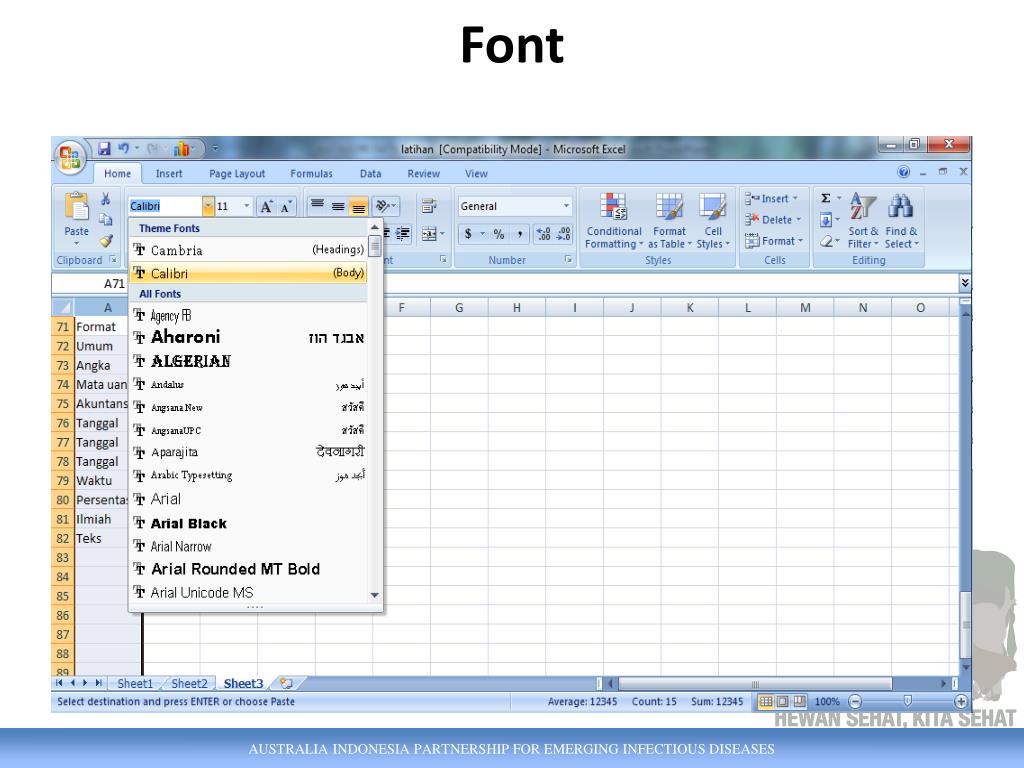
Task: Open the Page Layout ribbon tab
Action: click(x=237, y=174)
